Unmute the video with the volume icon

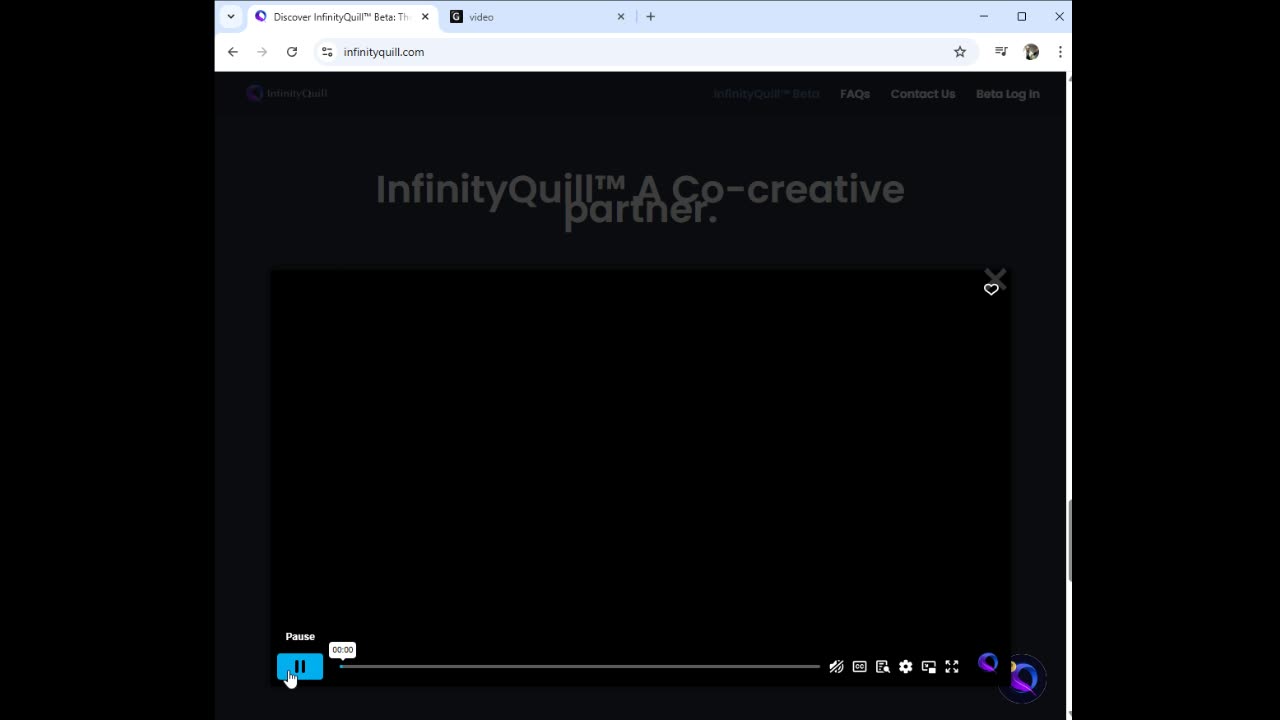point(836,667)
